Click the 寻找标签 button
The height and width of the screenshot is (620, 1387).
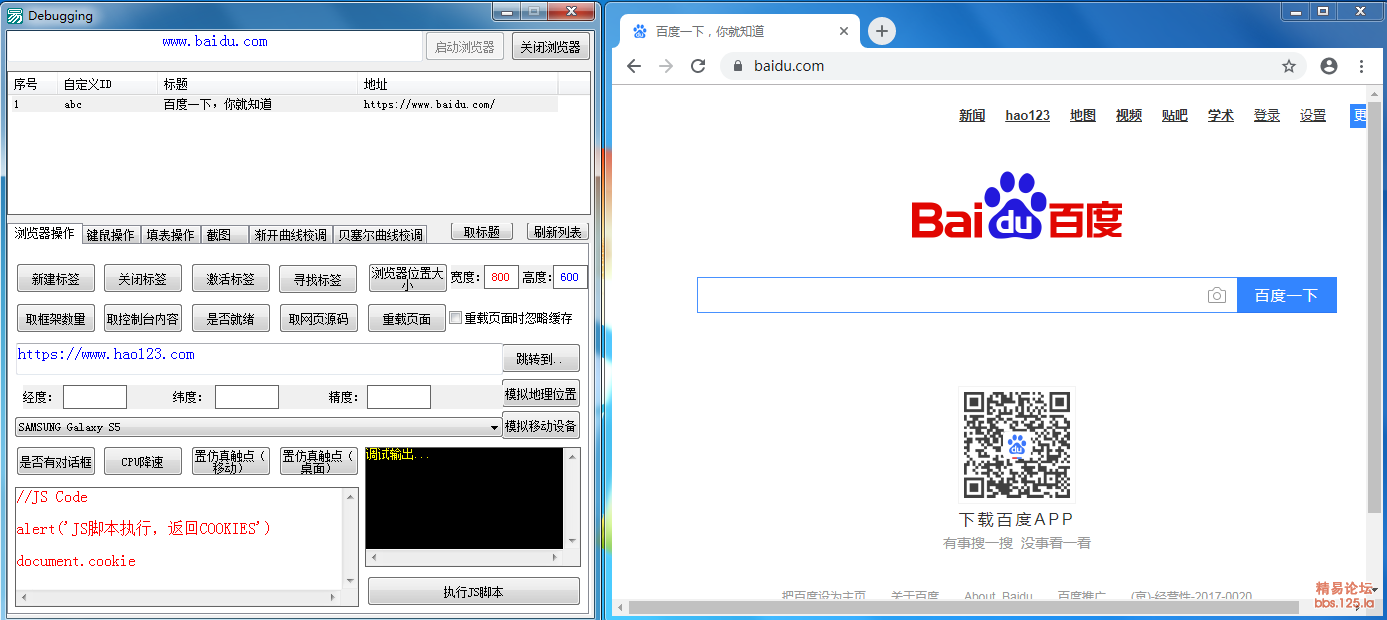pos(318,279)
